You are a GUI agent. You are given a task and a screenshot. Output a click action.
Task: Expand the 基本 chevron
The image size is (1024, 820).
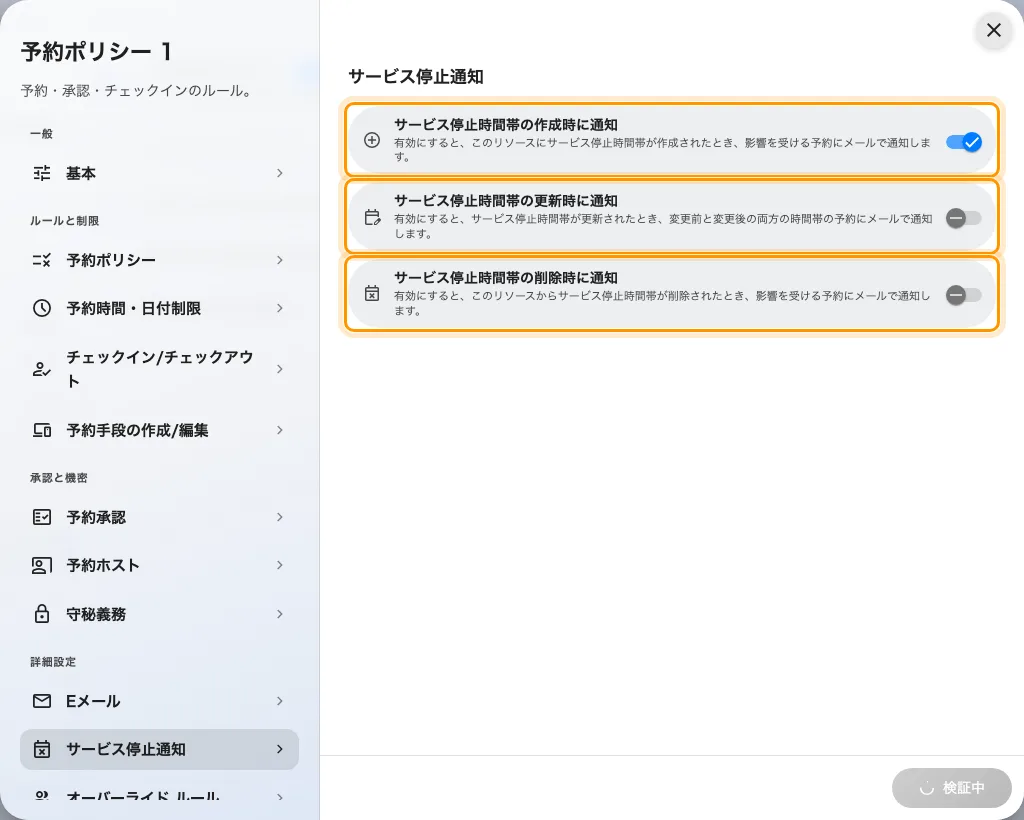tap(280, 173)
